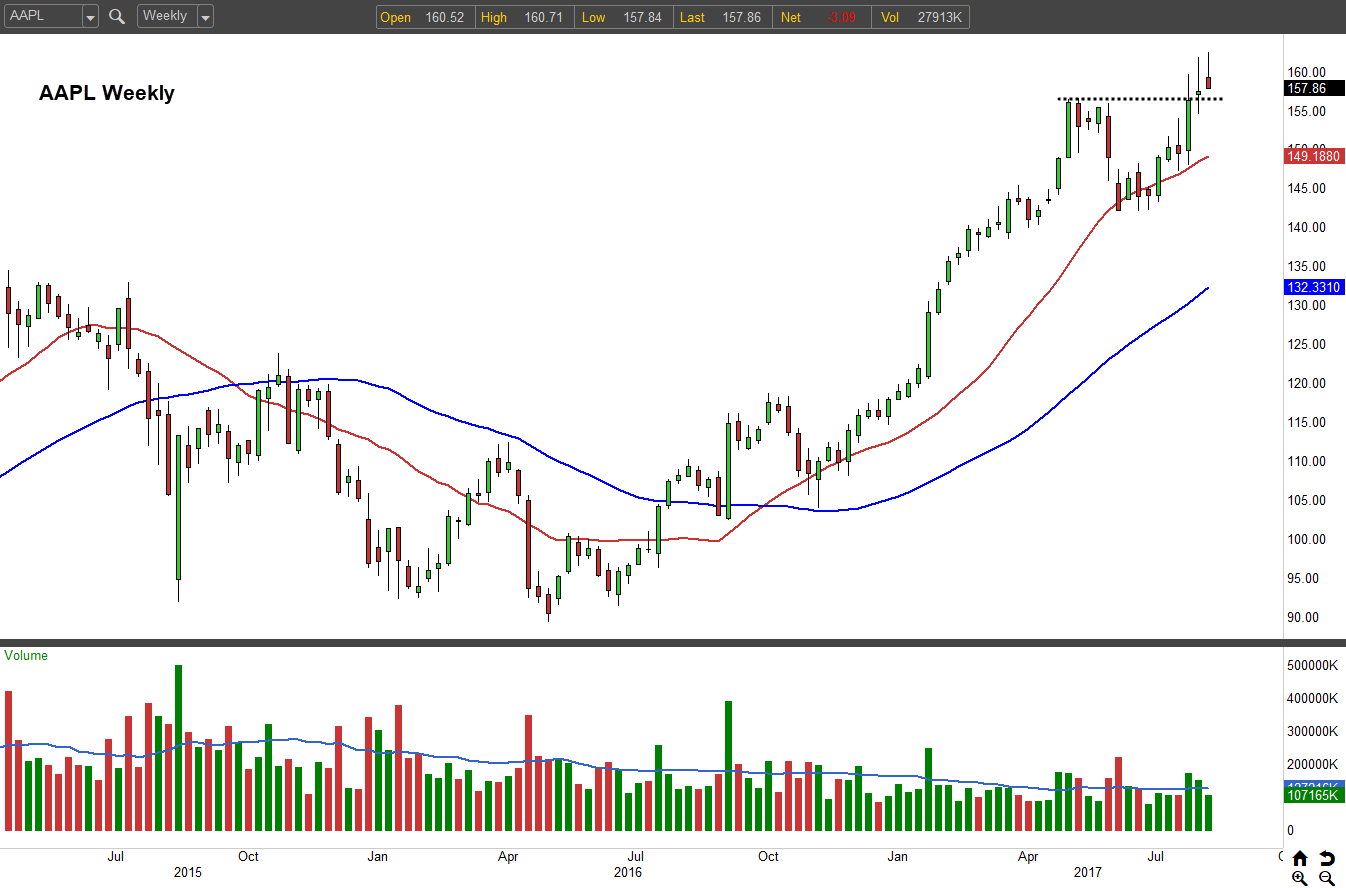The width and height of the screenshot is (1346, 888).
Task: Click the 2015 year label on time axis
Action: tap(187, 873)
